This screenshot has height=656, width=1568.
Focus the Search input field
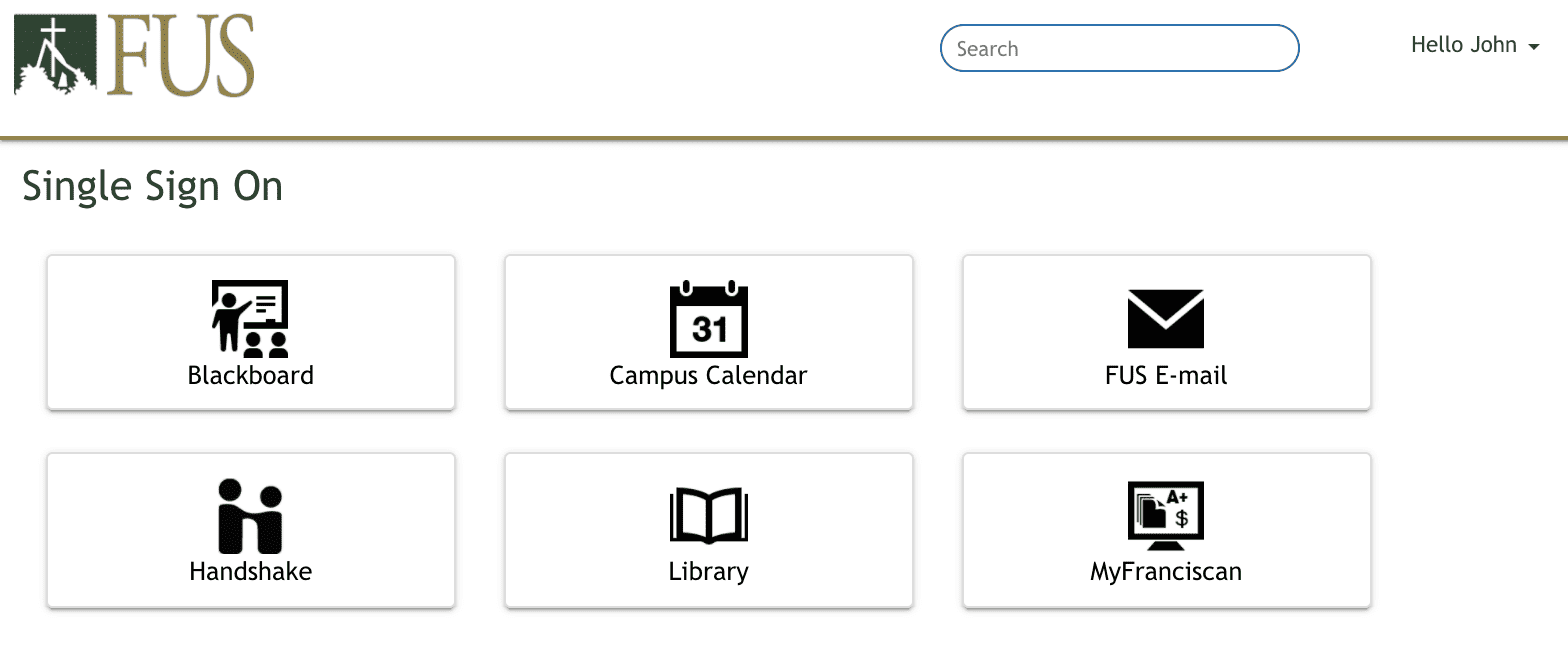pyautogui.click(x=1119, y=48)
